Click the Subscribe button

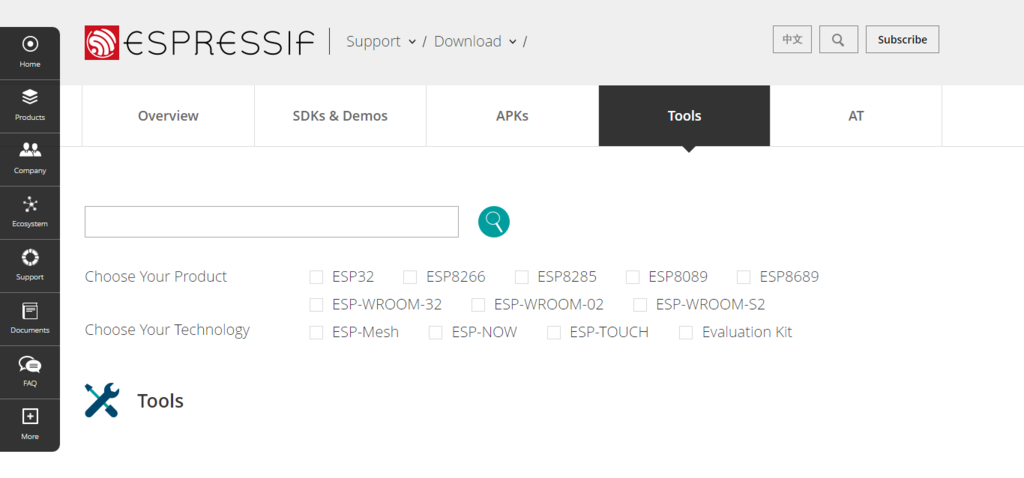(x=902, y=39)
